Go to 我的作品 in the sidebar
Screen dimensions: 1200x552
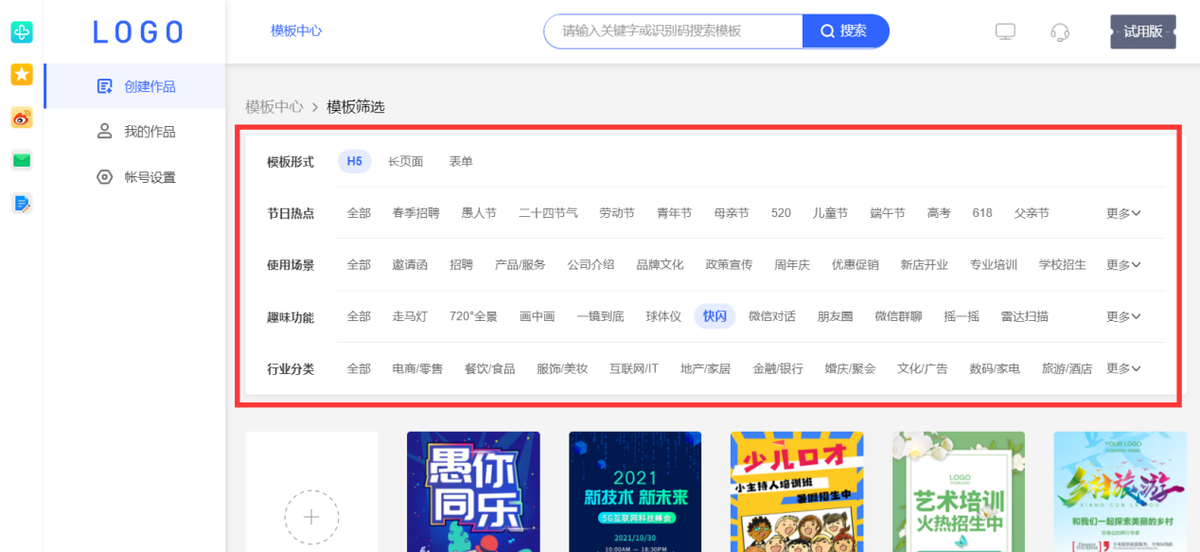click(x=136, y=132)
